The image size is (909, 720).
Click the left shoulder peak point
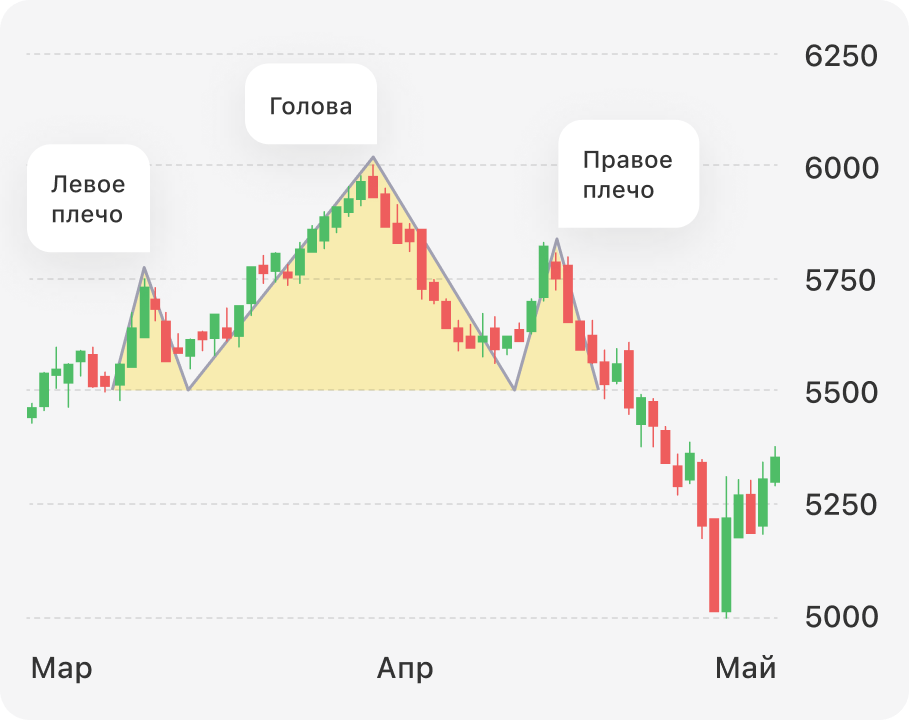(x=144, y=268)
